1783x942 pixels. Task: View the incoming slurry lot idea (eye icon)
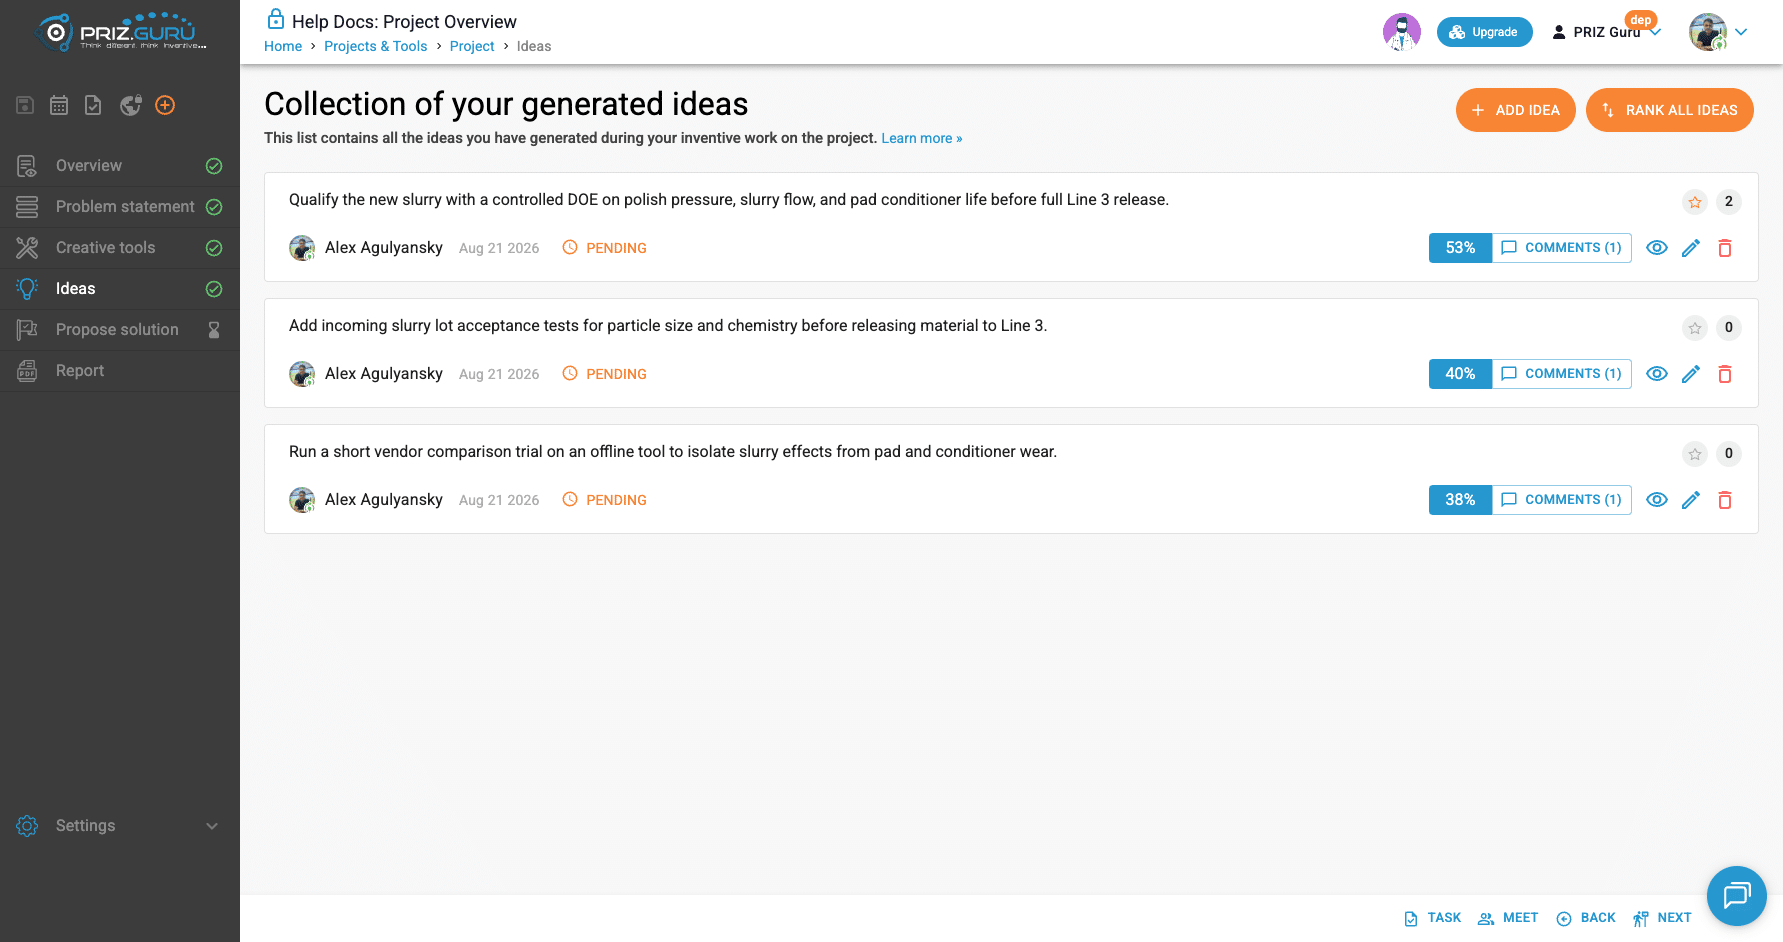[x=1657, y=374]
